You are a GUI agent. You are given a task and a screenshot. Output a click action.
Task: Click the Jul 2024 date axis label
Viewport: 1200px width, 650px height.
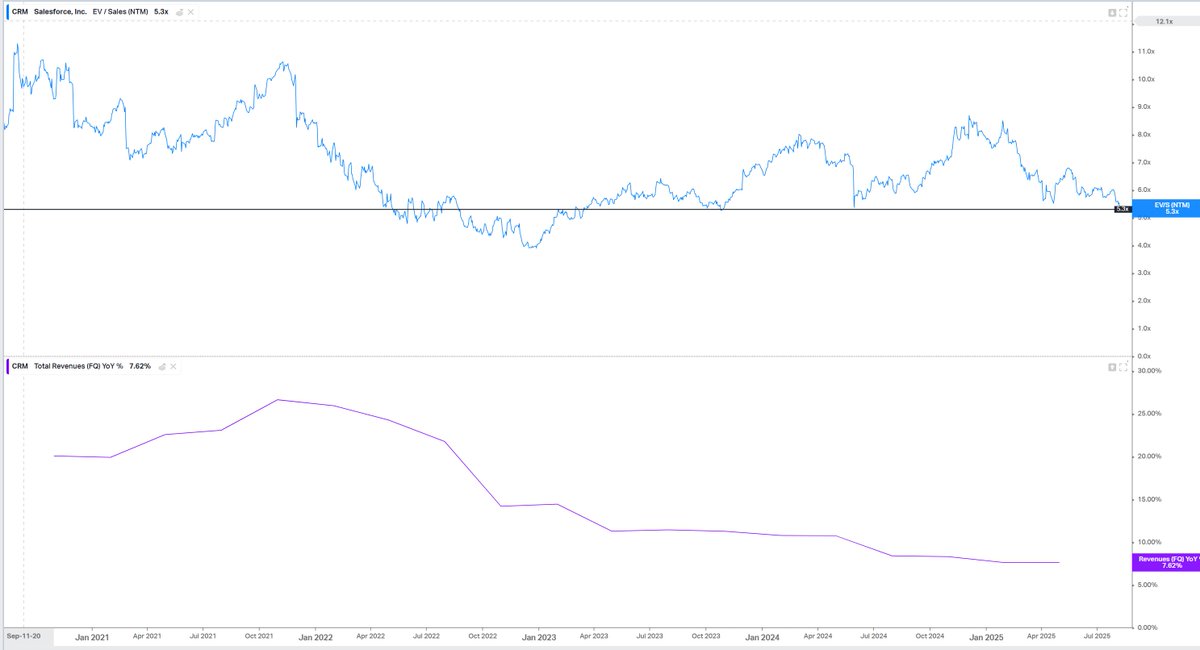pos(874,635)
